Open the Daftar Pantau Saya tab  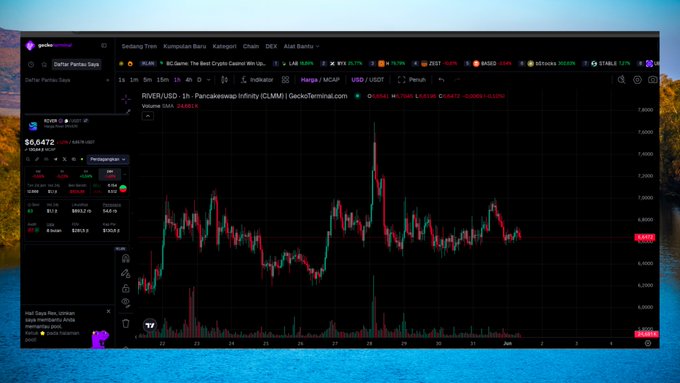tap(76, 64)
